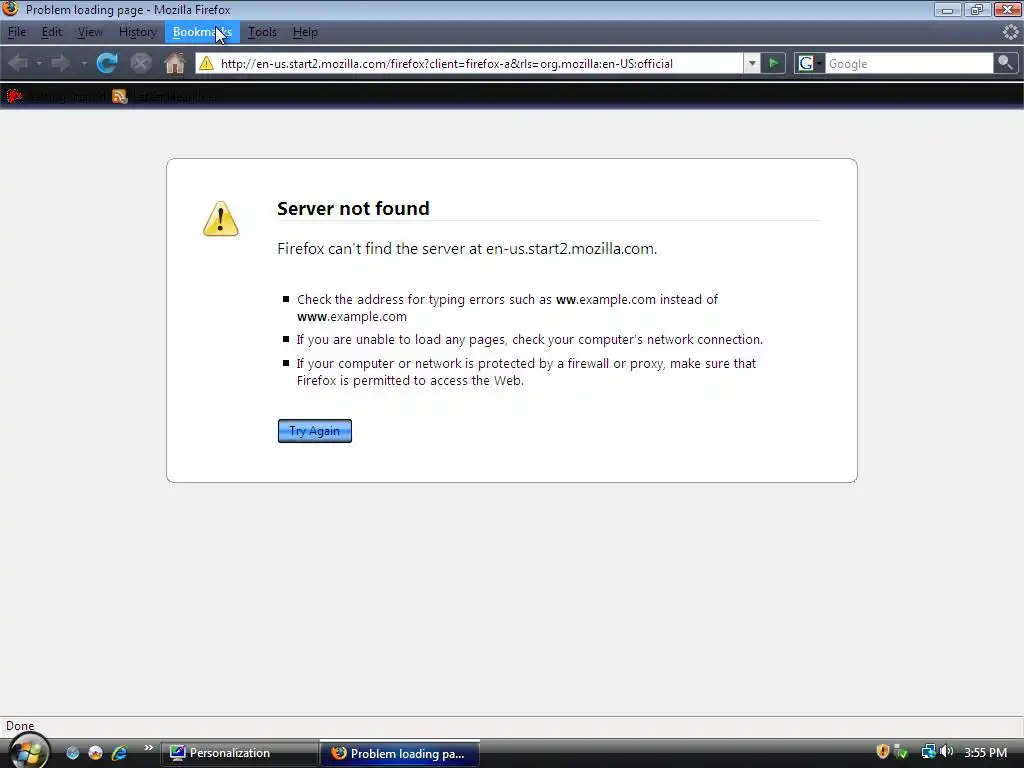This screenshot has height=768, width=1024.
Task: Click the yellow warning icon in address bar
Action: 206,63
